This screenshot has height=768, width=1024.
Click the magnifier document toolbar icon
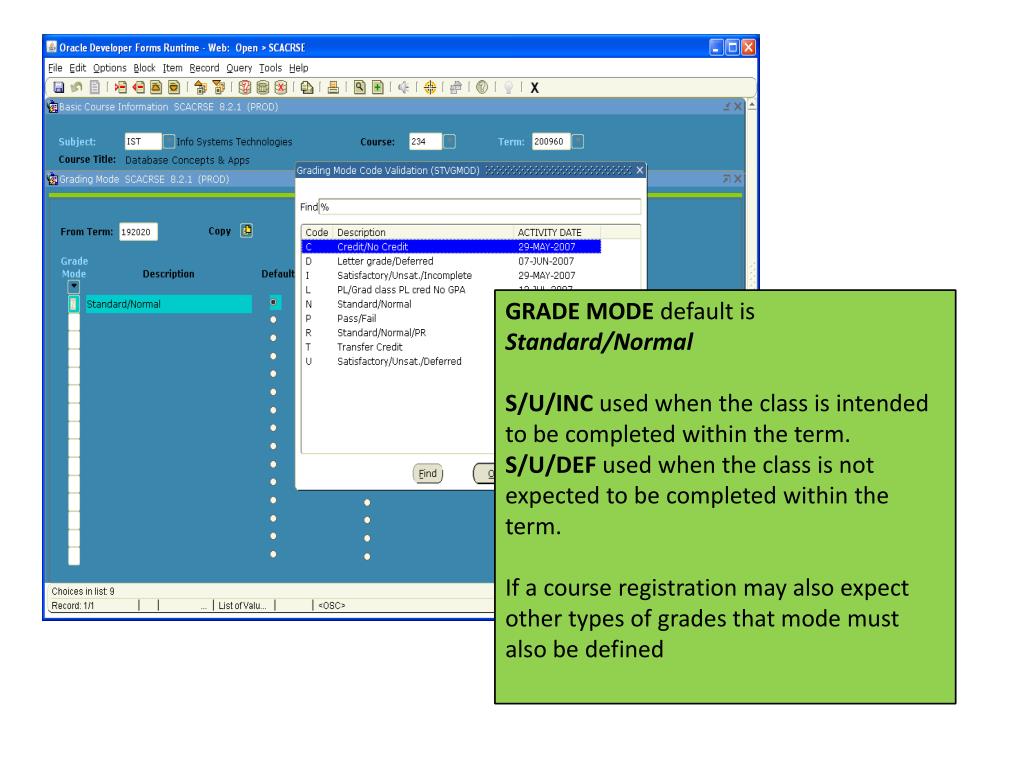(x=359, y=87)
